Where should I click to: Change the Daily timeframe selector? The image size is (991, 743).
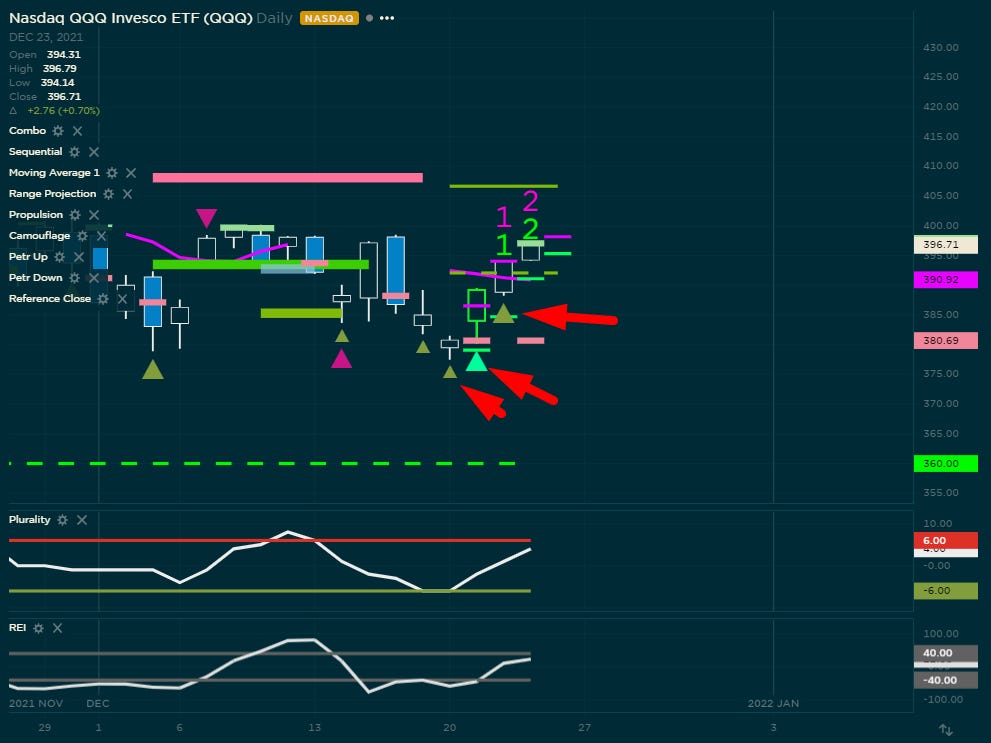click(x=274, y=18)
